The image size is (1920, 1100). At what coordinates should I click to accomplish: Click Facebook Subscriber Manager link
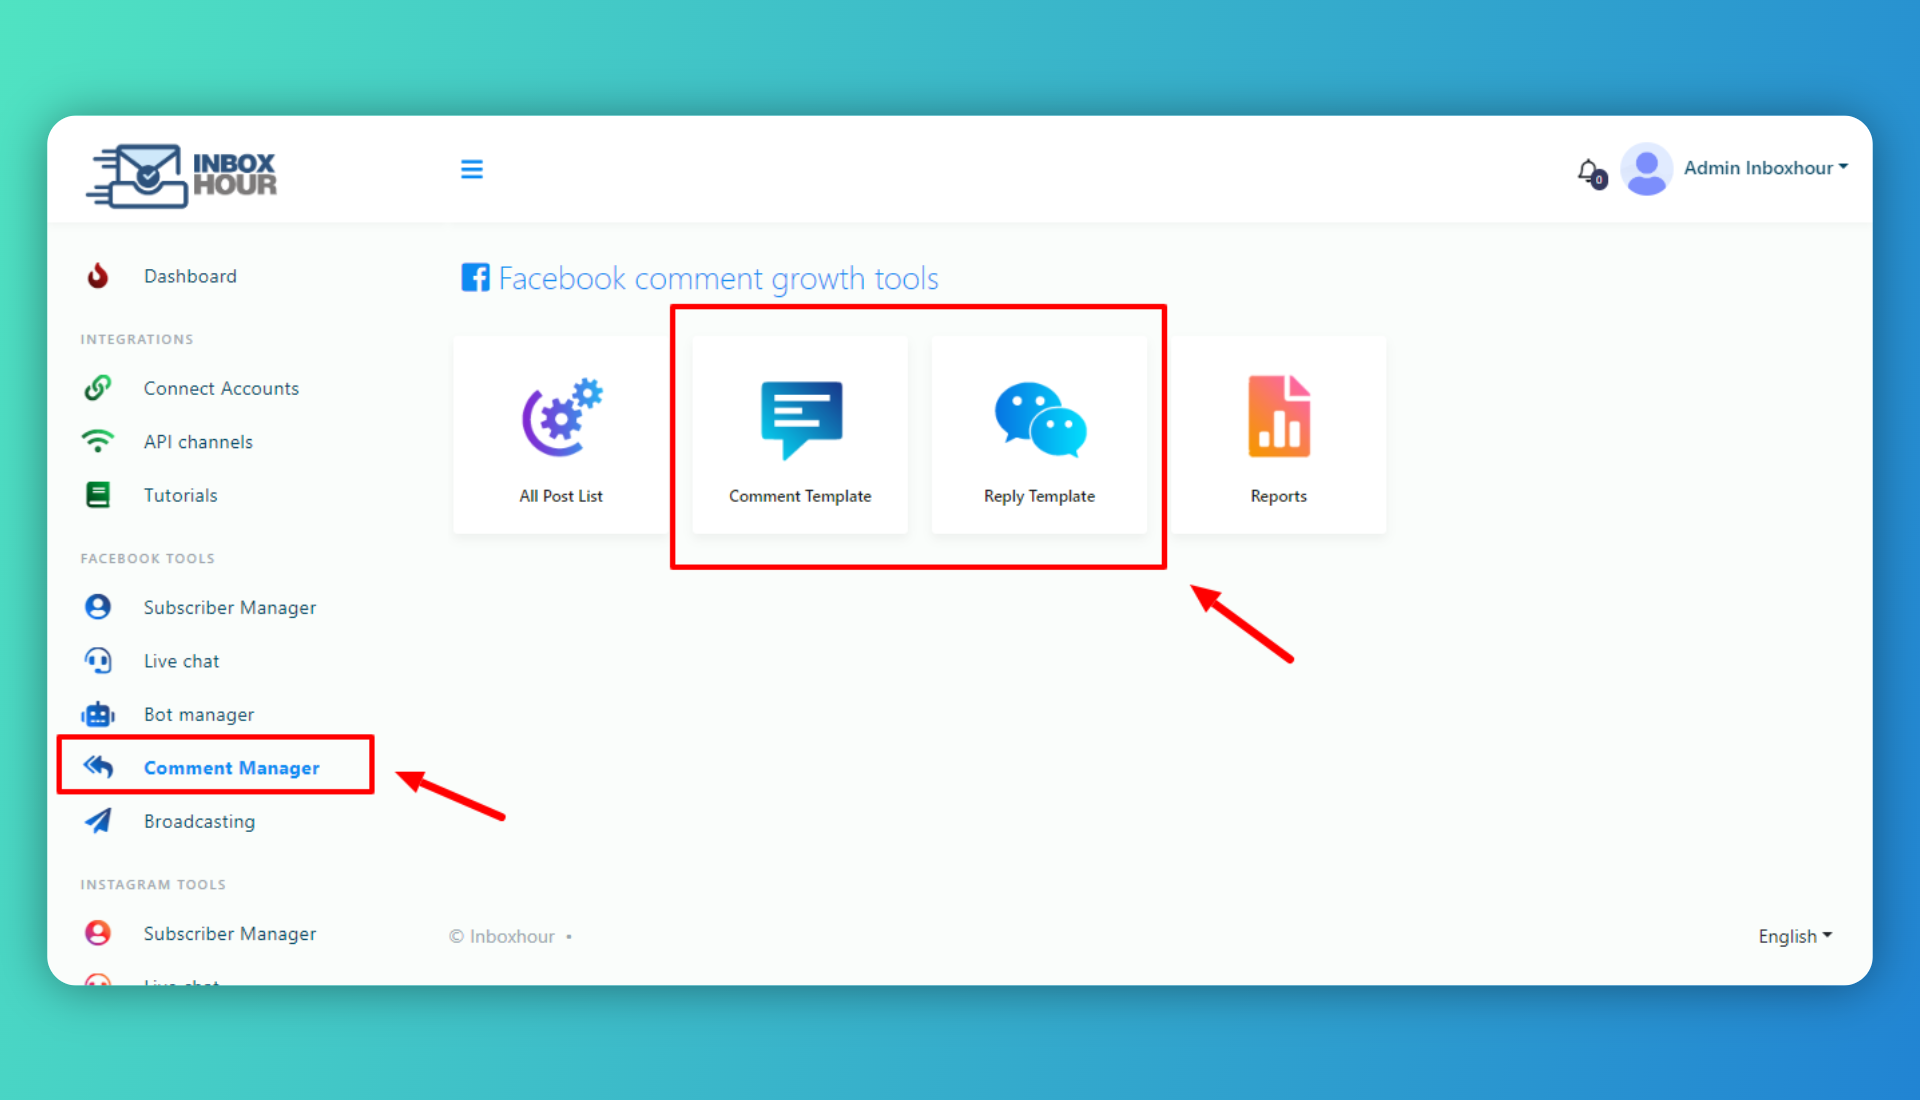[x=229, y=608]
